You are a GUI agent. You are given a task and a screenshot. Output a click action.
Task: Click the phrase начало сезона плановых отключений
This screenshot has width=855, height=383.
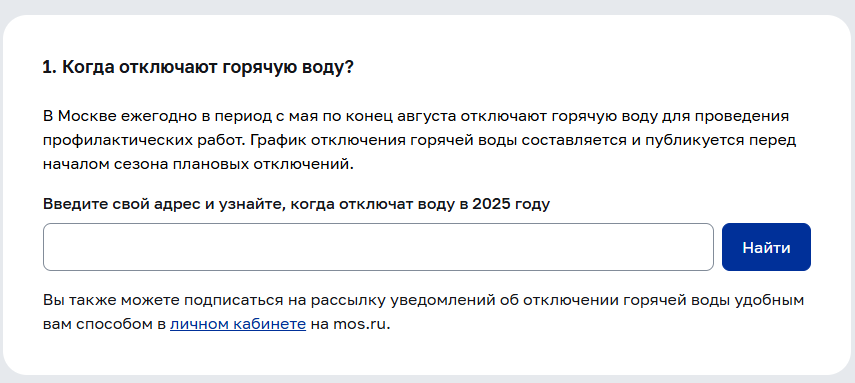tap(198, 164)
